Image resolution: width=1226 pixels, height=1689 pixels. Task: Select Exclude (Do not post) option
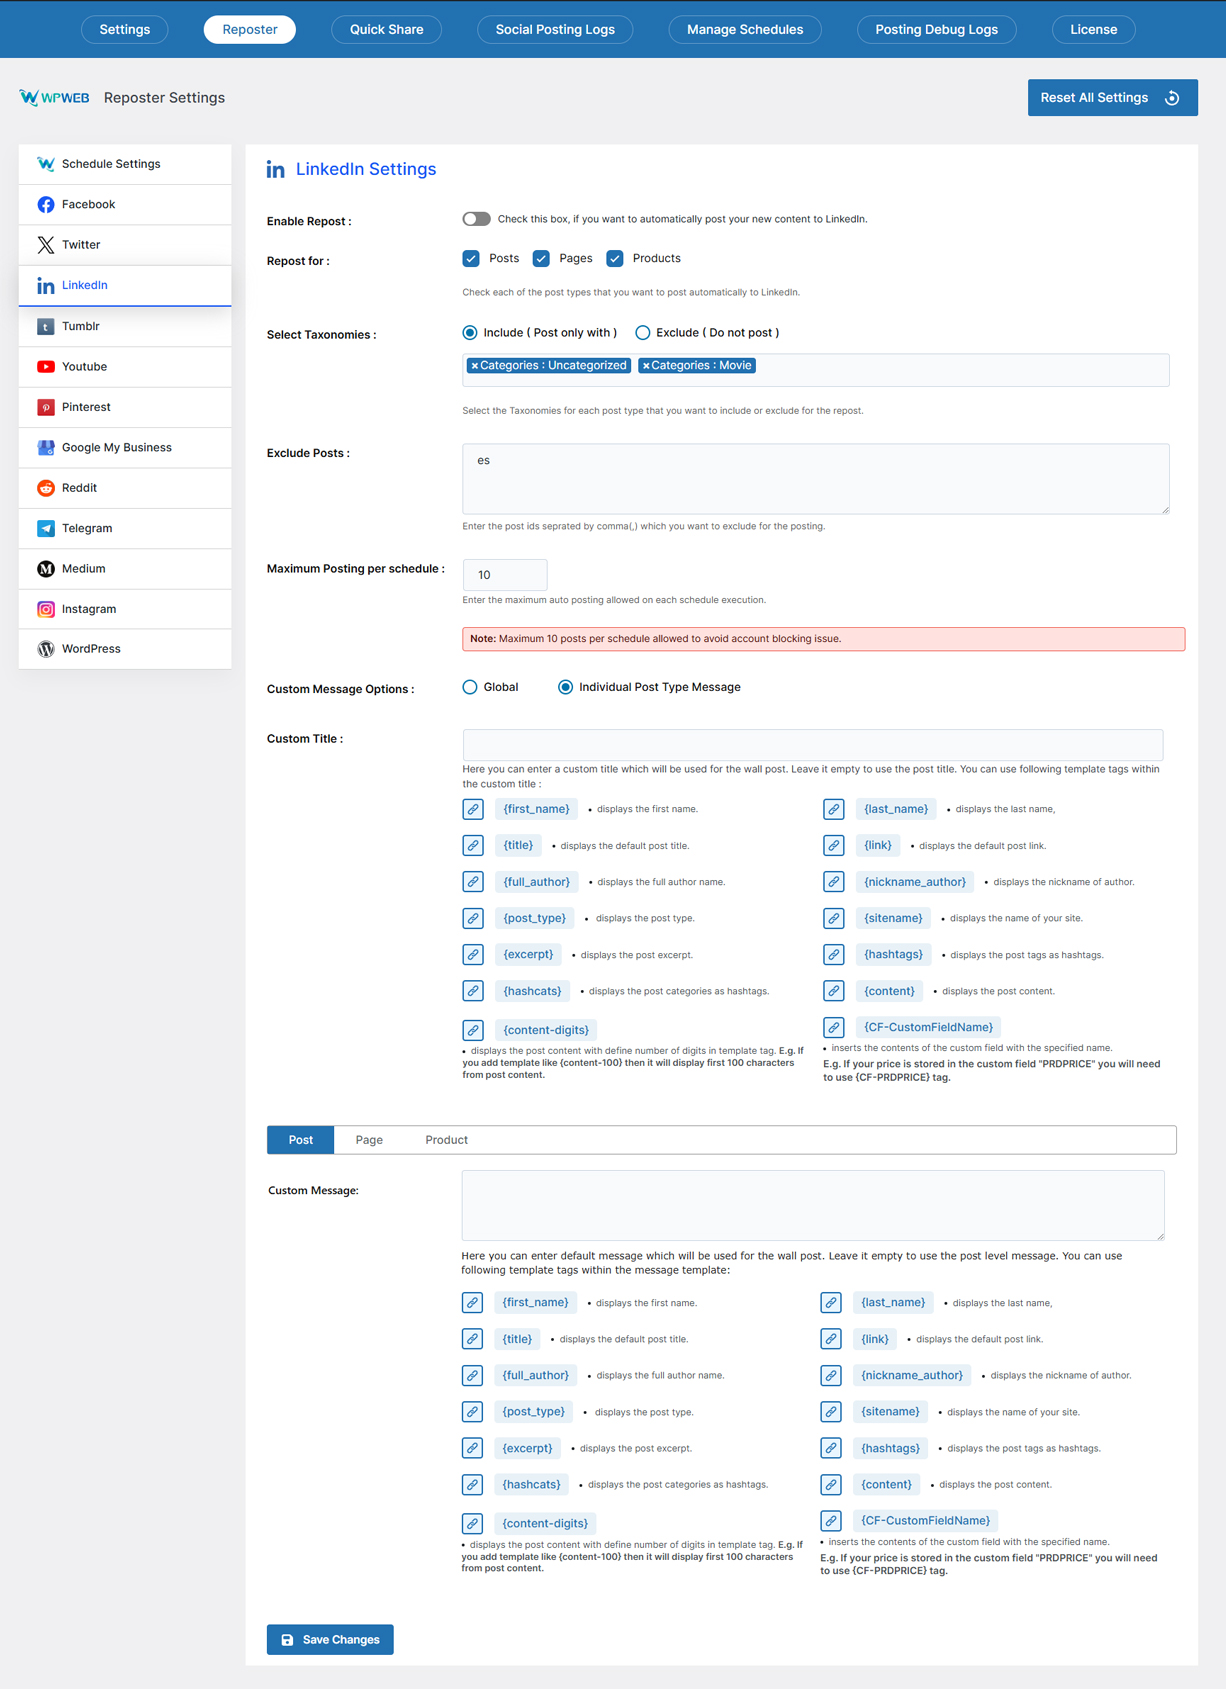tap(643, 333)
